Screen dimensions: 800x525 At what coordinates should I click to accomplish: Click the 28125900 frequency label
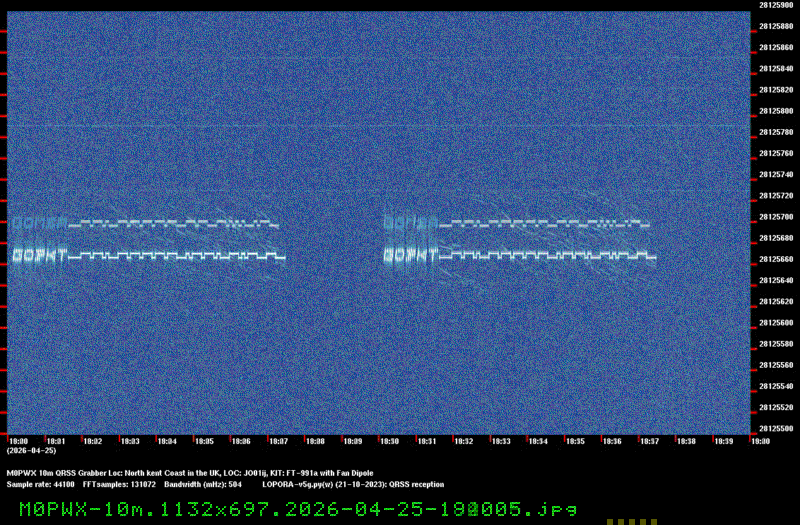tap(776, 5)
